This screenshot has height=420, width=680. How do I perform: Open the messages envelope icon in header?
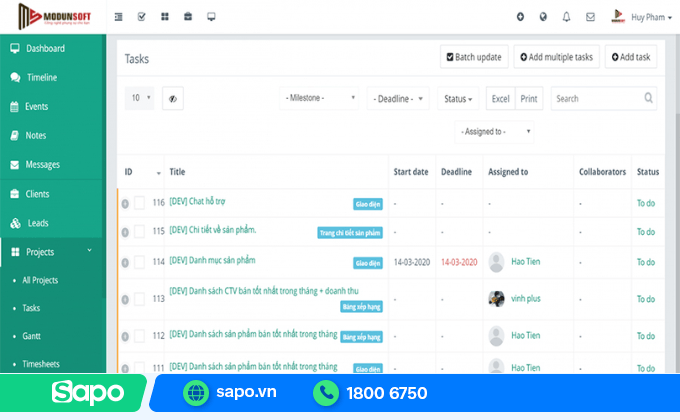(x=590, y=17)
